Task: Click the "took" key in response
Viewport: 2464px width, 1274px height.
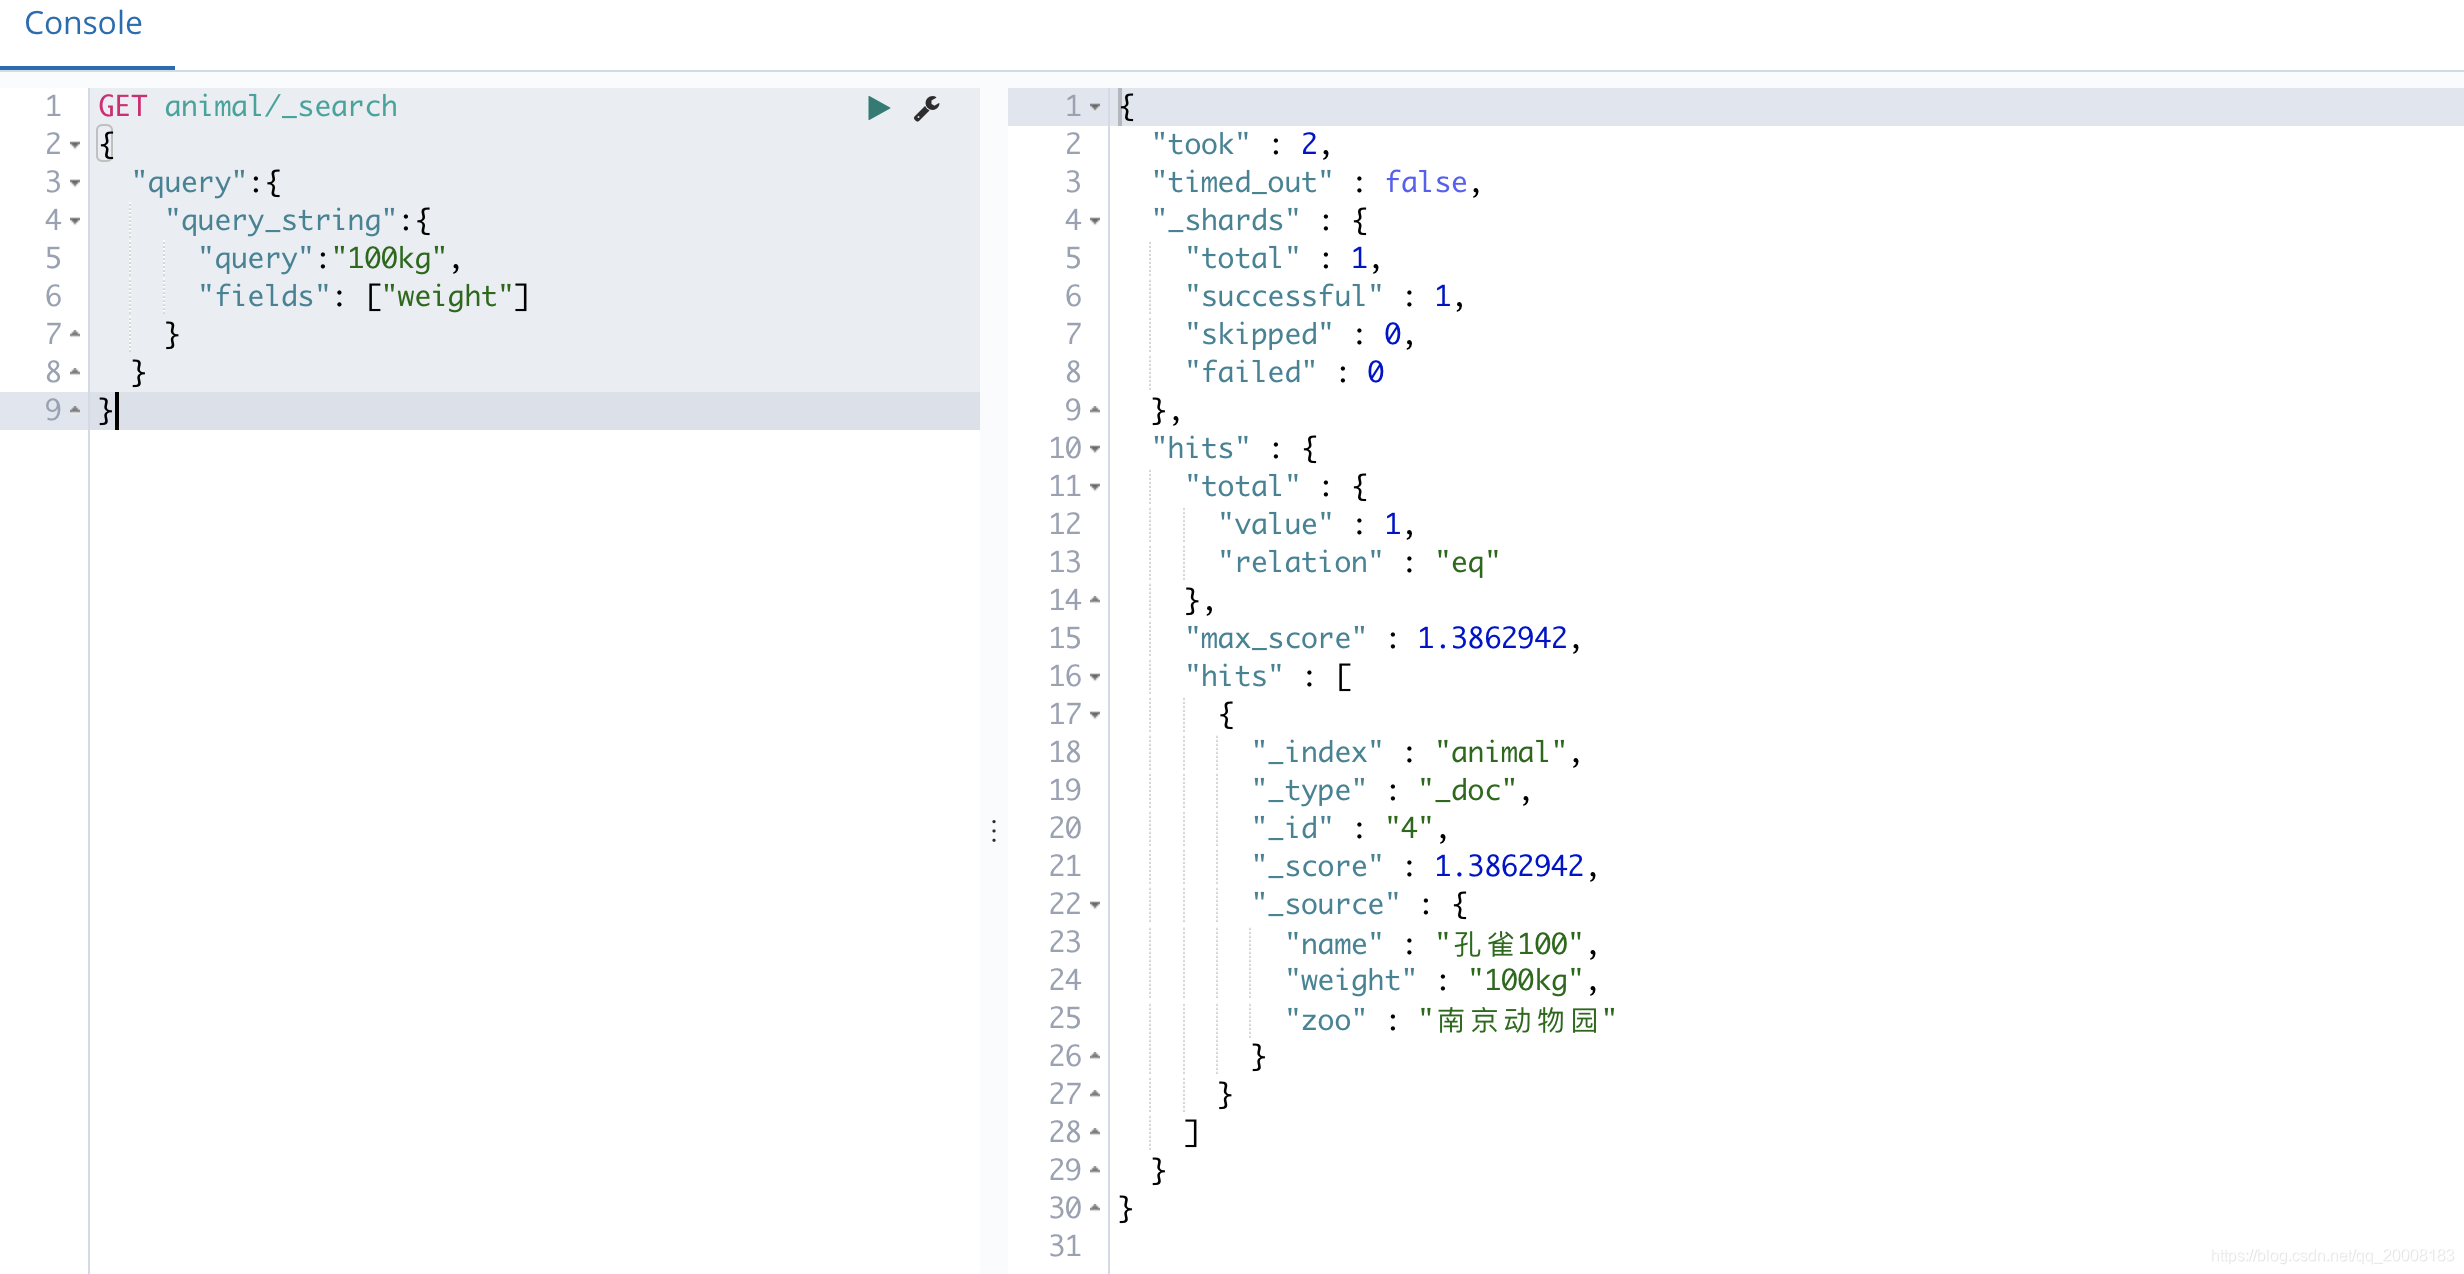Action: pos(1200,145)
